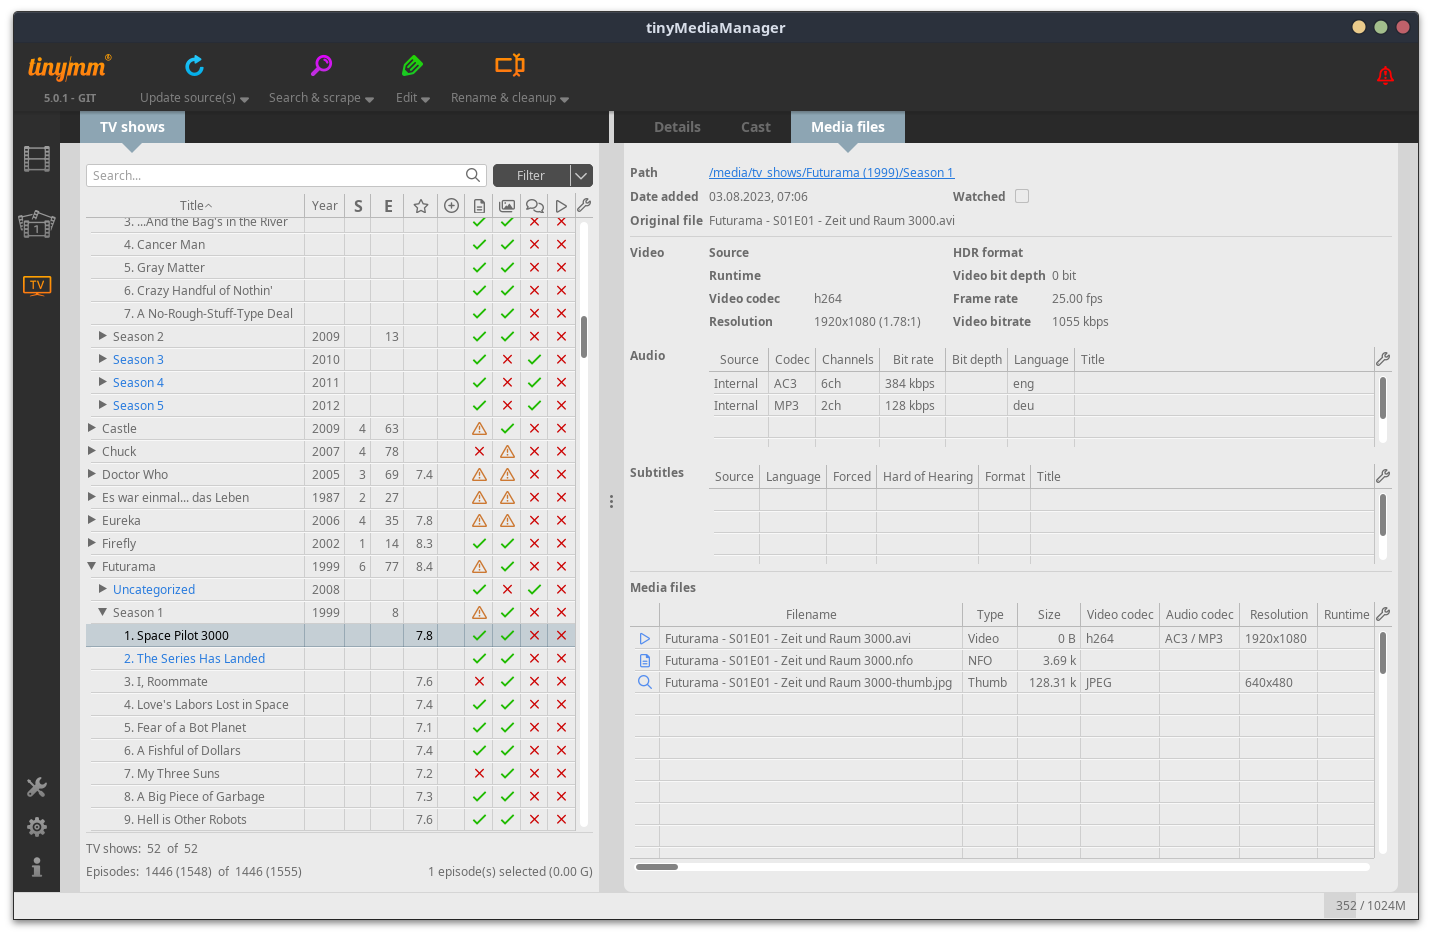The image size is (1432, 936).
Task: Open the Movies module in sidebar
Action: pos(37,159)
